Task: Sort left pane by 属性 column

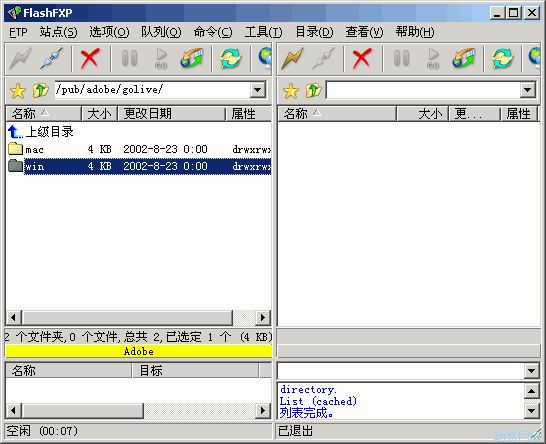Action: tap(249, 114)
